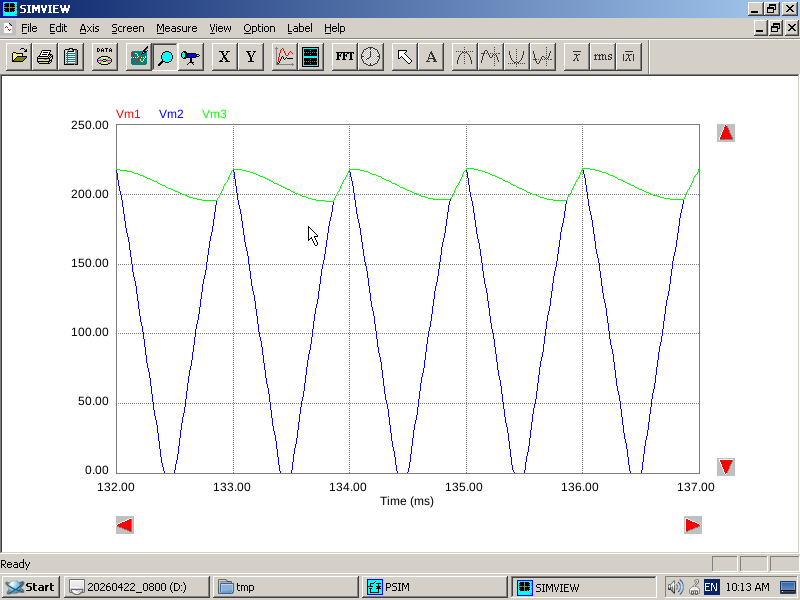Compute absolute average |x| icon
Image resolution: width=800 pixels, height=600 pixels.
(x=629, y=56)
